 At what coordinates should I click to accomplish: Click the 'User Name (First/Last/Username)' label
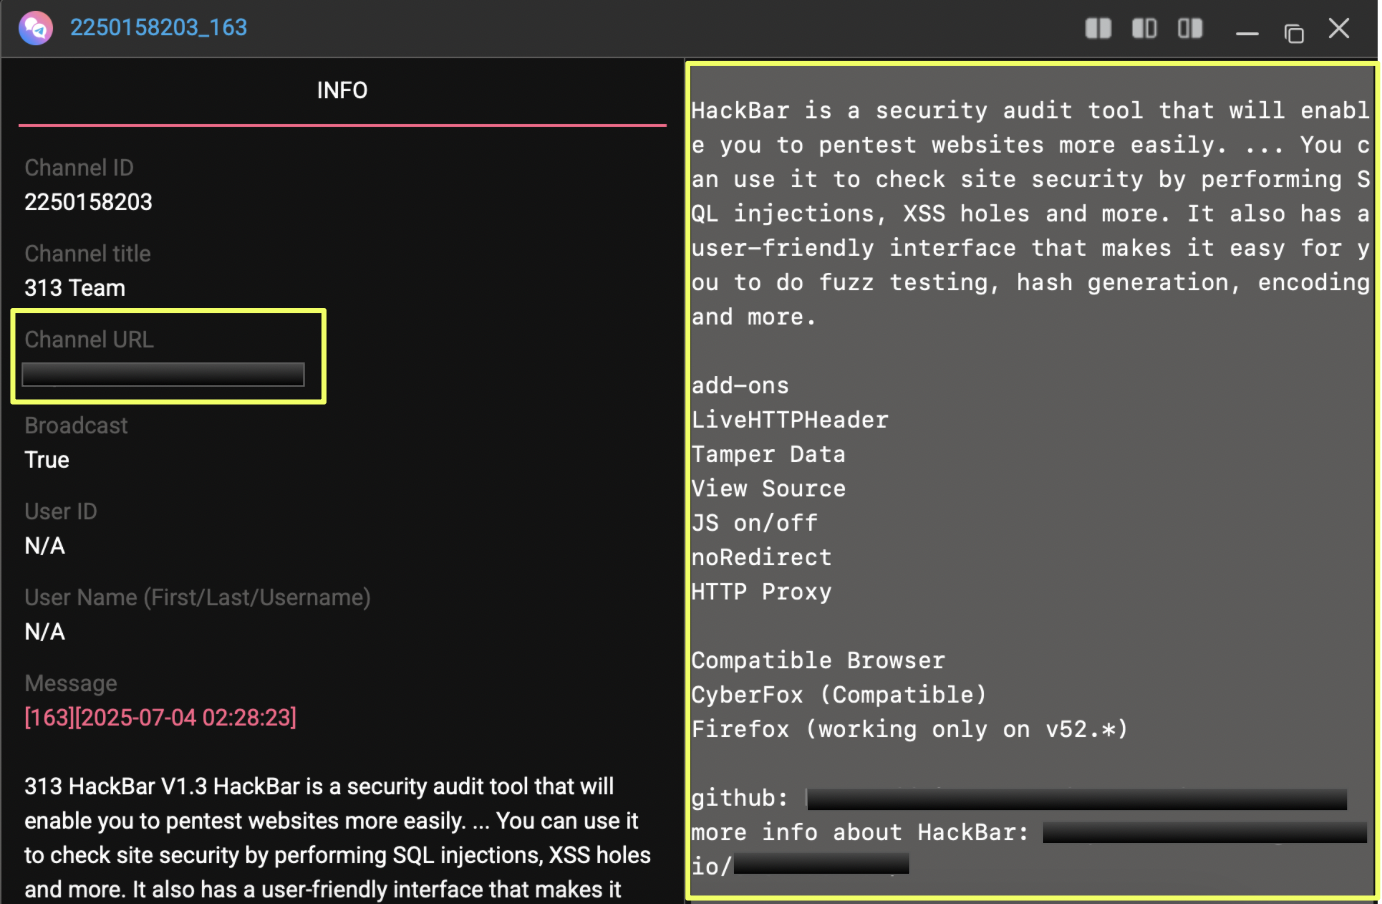point(198,598)
